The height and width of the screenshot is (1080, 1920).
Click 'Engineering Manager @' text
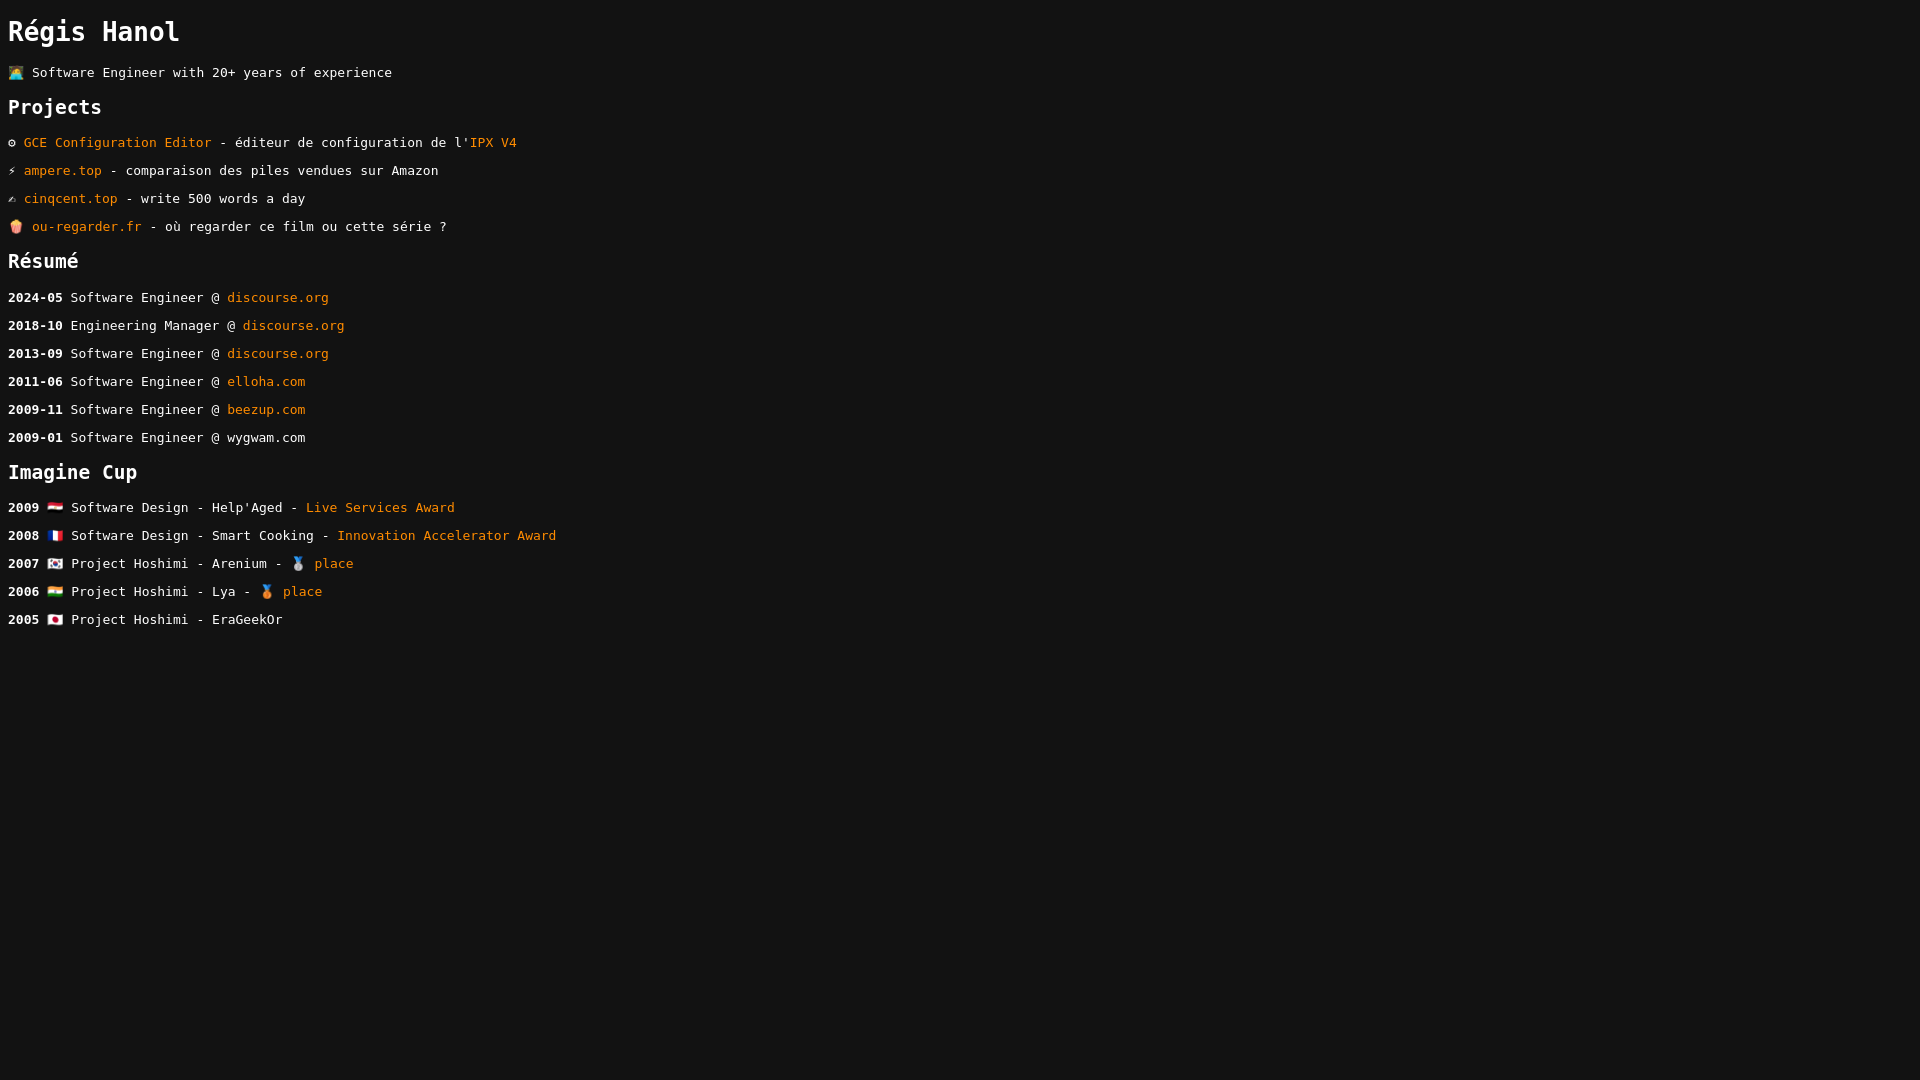(x=153, y=326)
